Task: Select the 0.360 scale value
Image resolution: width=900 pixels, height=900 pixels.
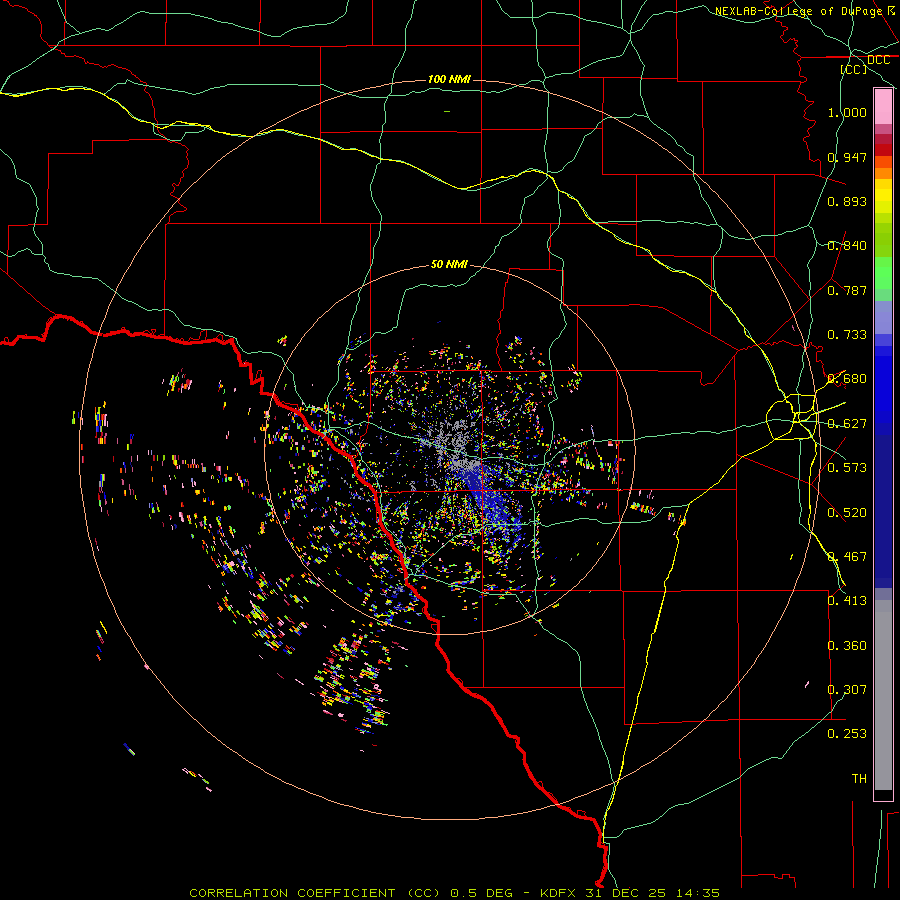Action: pyautogui.click(x=847, y=646)
